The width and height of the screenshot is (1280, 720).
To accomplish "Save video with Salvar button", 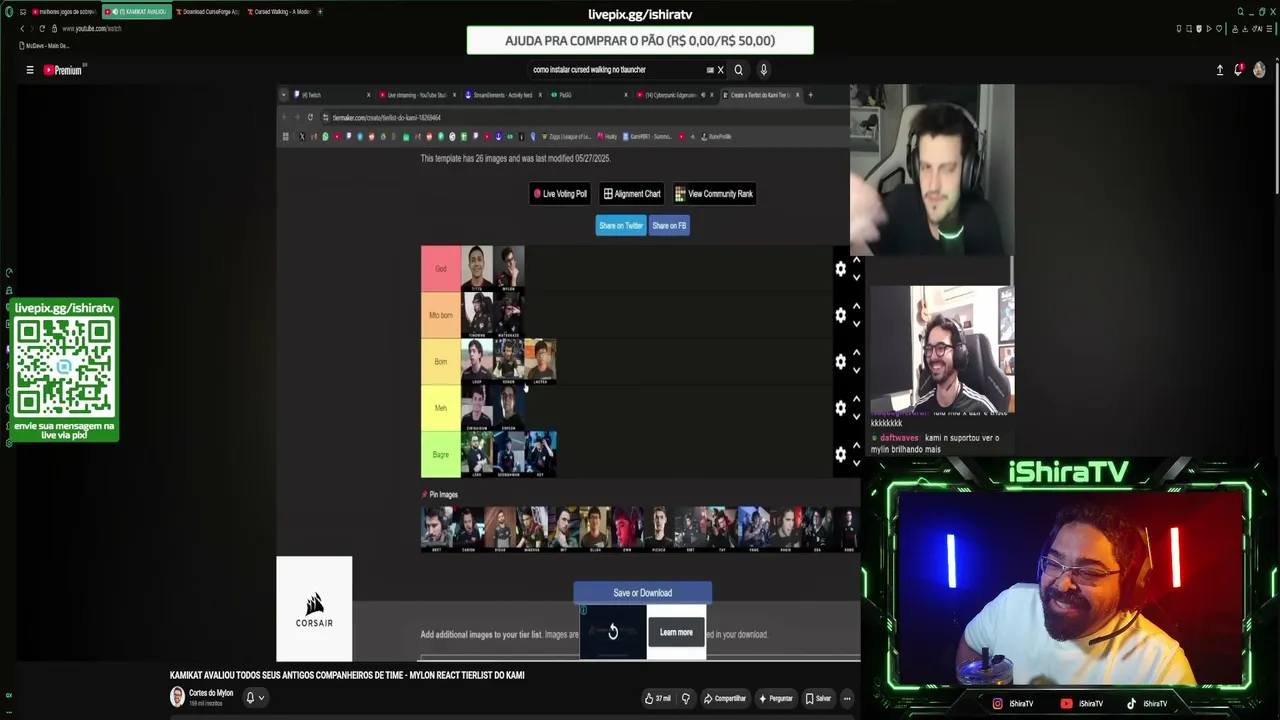I will pos(818,698).
